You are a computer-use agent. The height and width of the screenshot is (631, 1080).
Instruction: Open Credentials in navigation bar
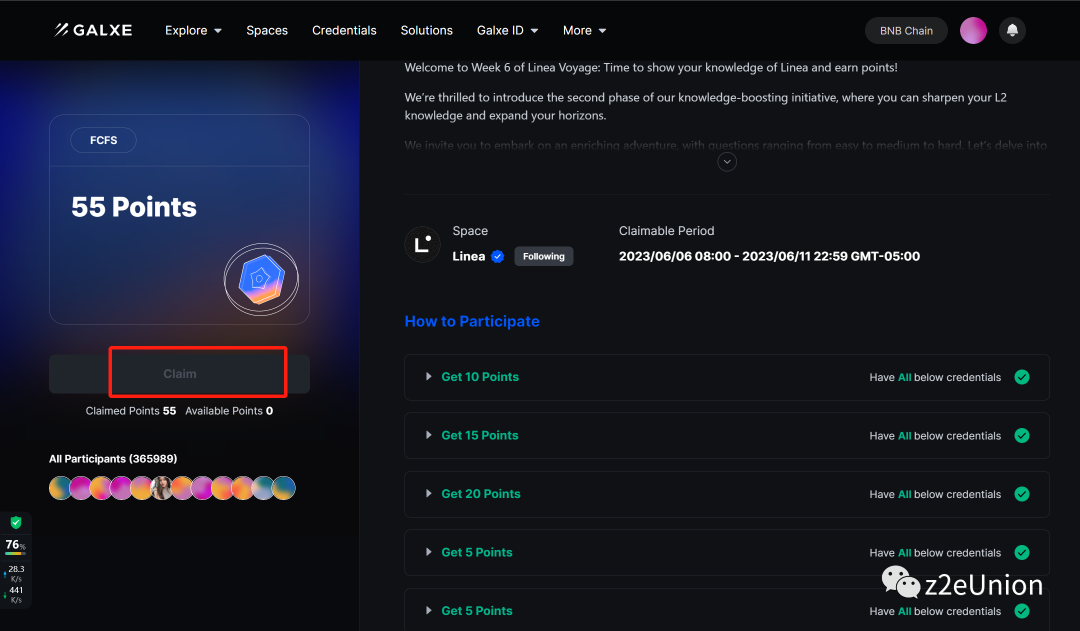pyautogui.click(x=344, y=30)
